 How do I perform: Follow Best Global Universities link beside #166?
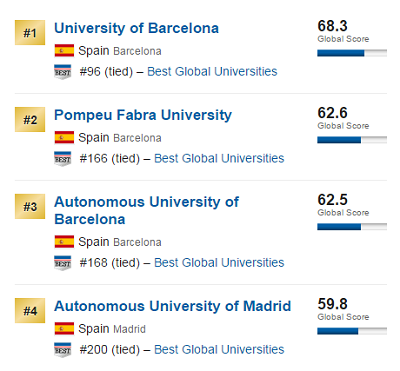[x=219, y=158]
